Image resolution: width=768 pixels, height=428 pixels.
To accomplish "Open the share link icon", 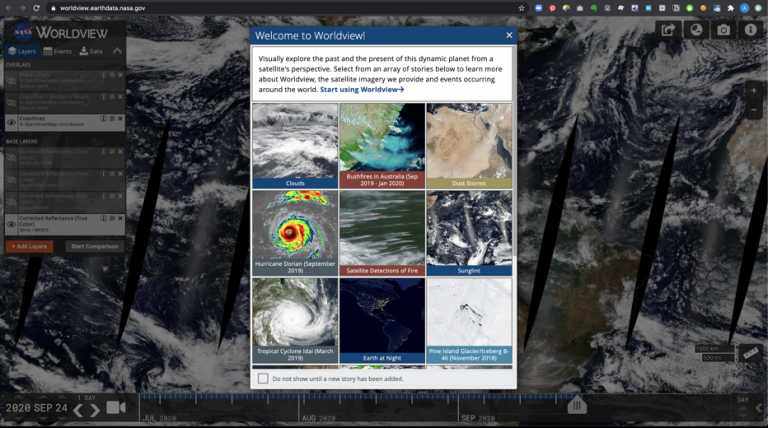I will (x=669, y=30).
